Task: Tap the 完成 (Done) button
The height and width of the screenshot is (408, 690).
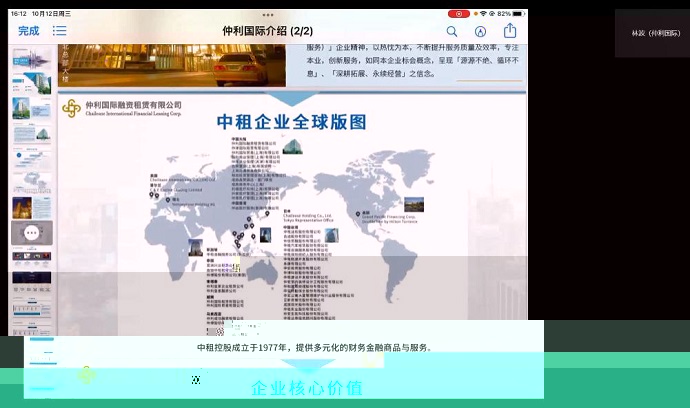Action: point(29,31)
